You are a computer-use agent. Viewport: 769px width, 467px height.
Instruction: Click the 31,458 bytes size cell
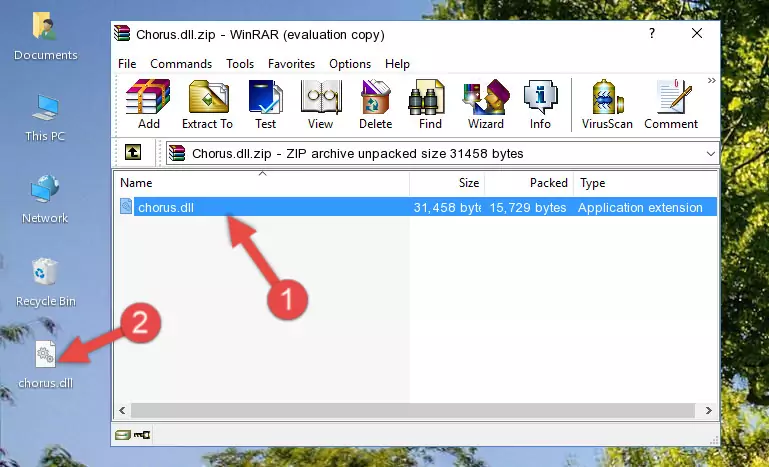(x=447, y=208)
